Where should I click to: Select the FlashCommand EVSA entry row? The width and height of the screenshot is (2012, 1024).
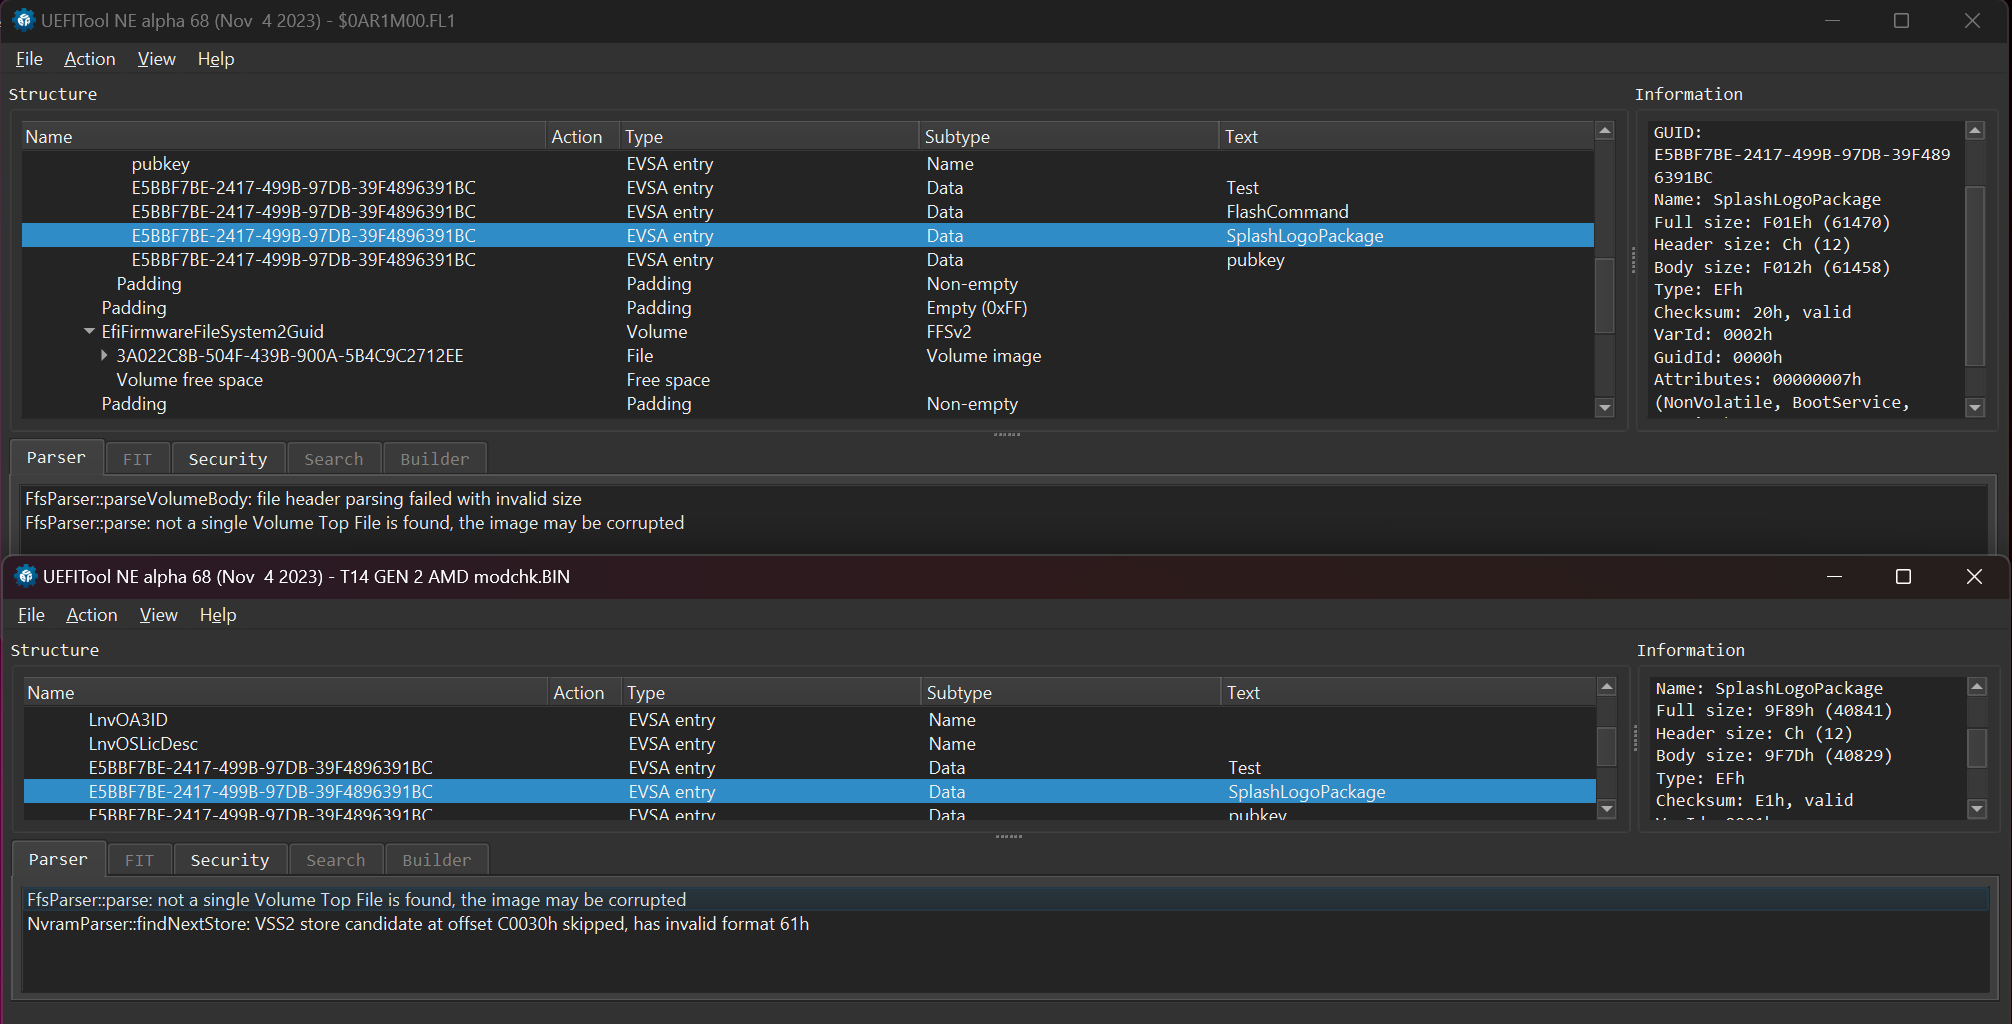point(303,212)
